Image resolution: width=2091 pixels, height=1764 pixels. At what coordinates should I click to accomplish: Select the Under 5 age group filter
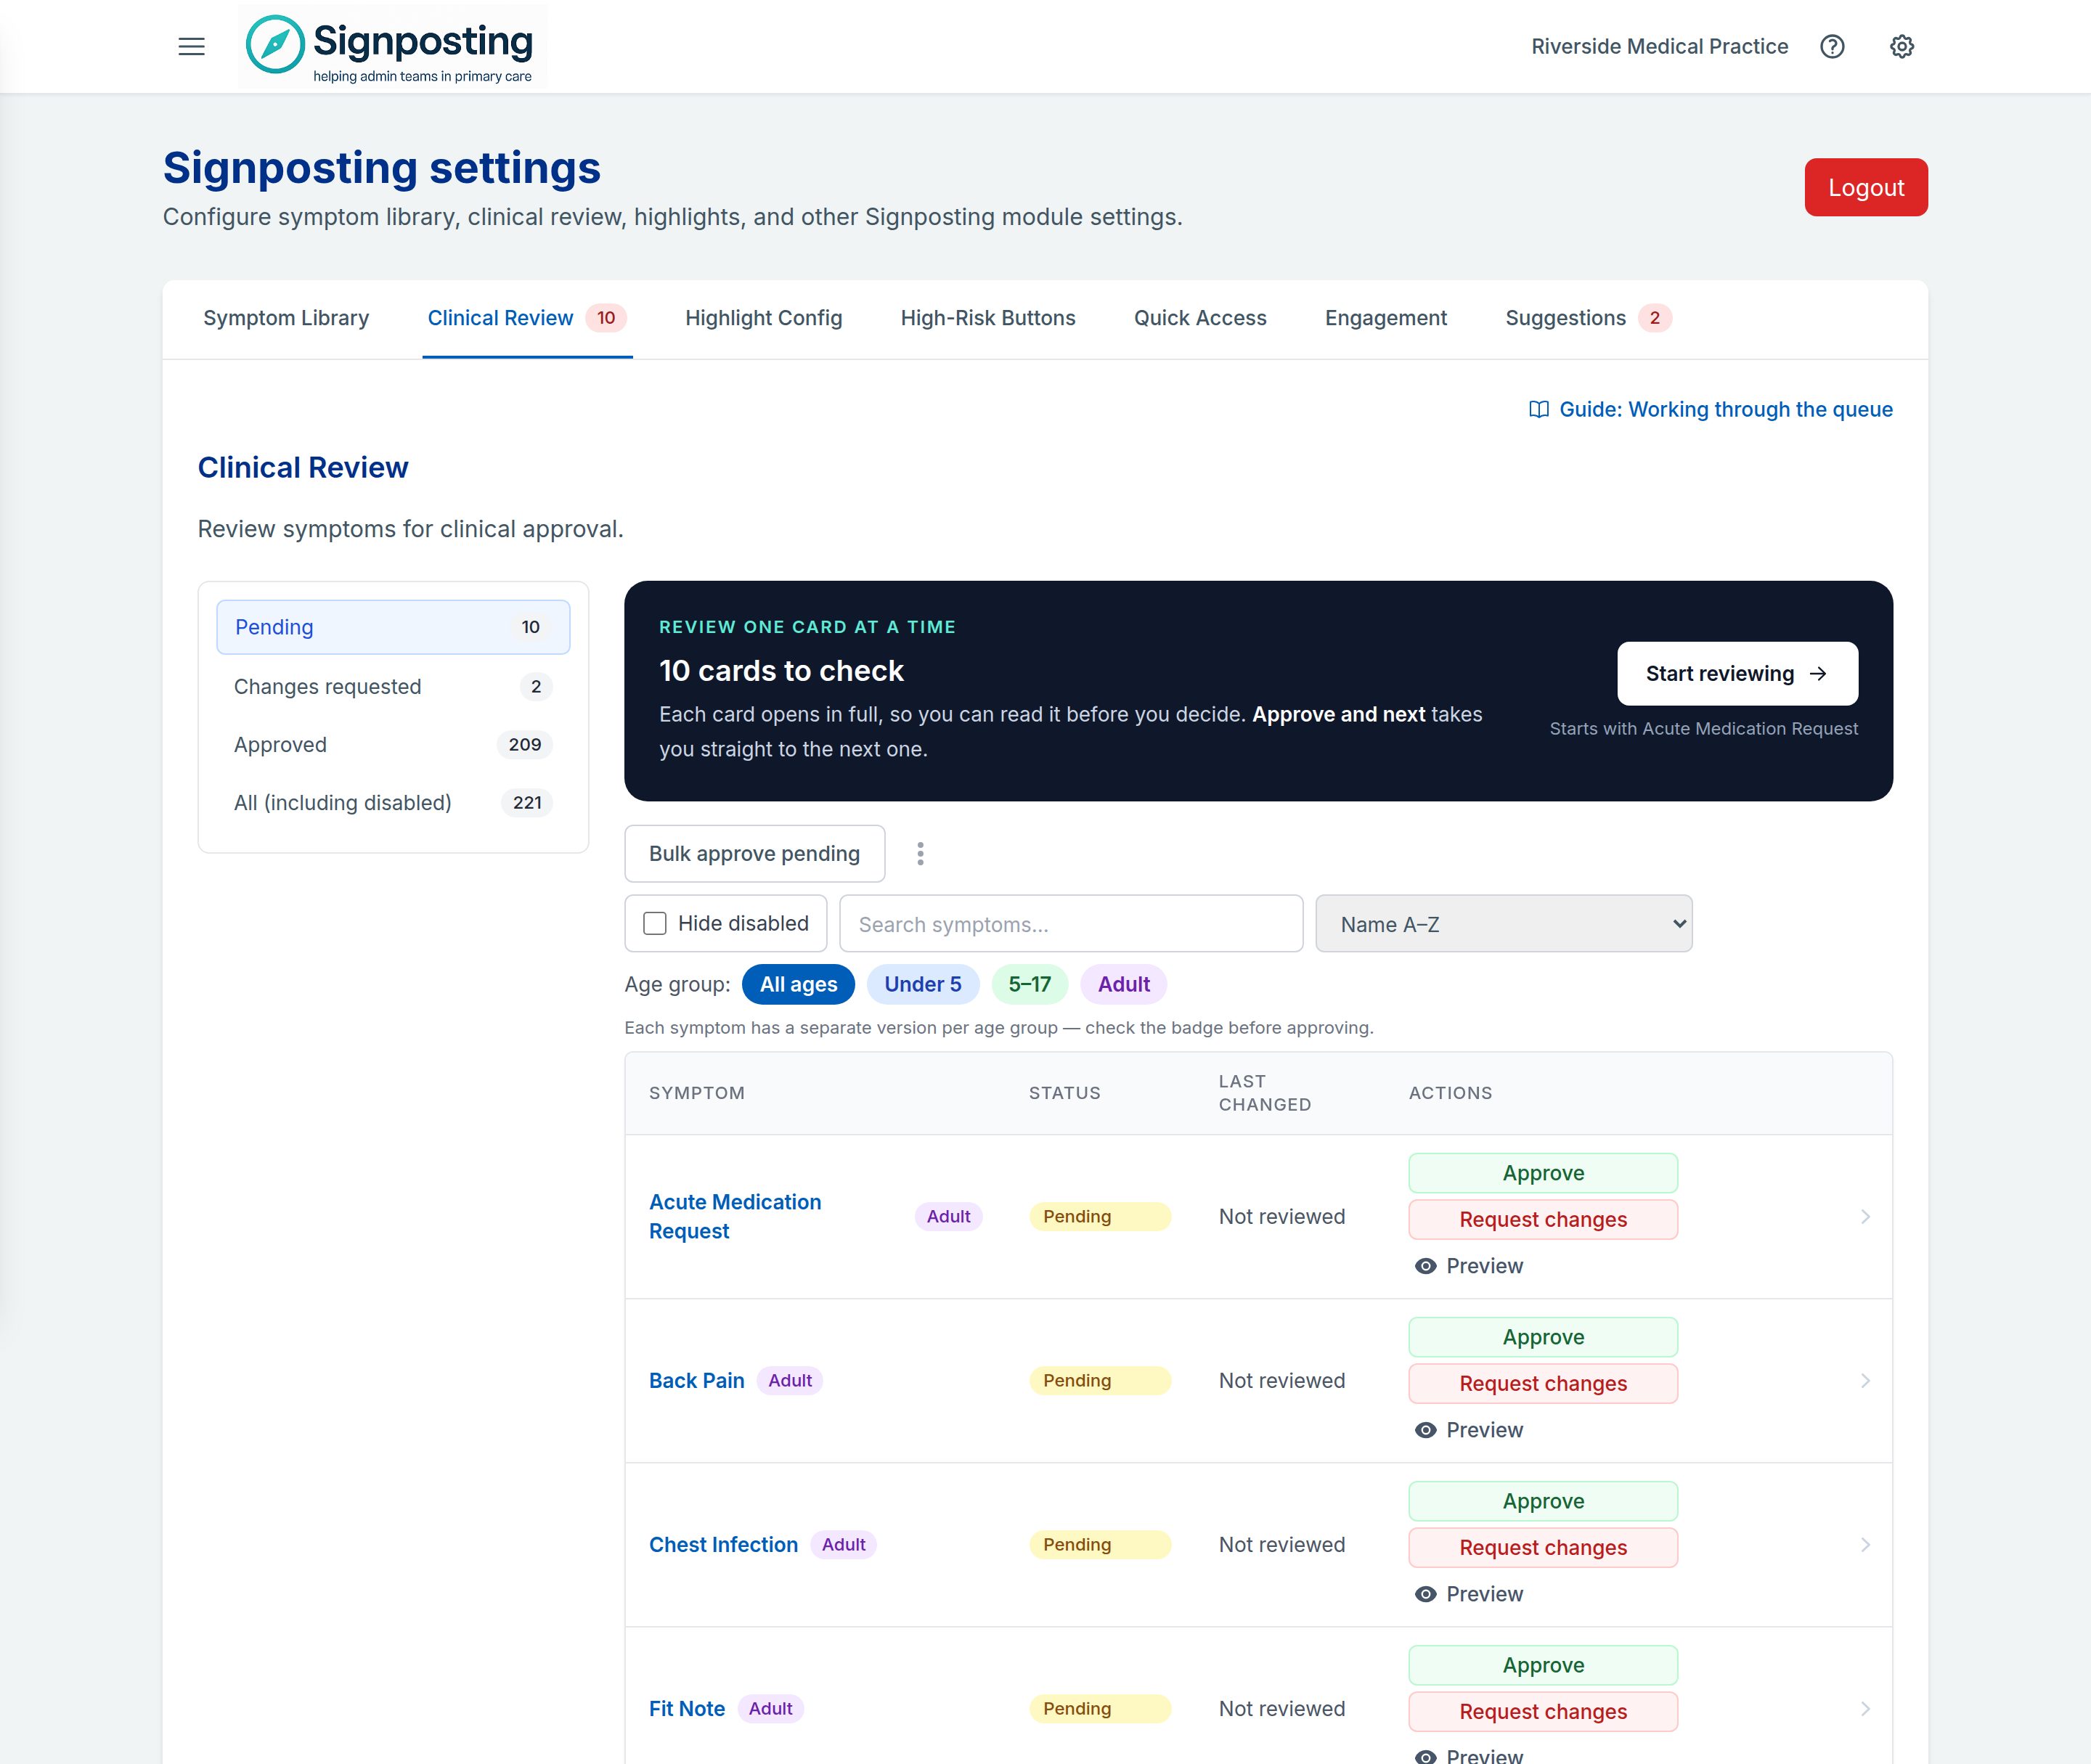click(922, 984)
